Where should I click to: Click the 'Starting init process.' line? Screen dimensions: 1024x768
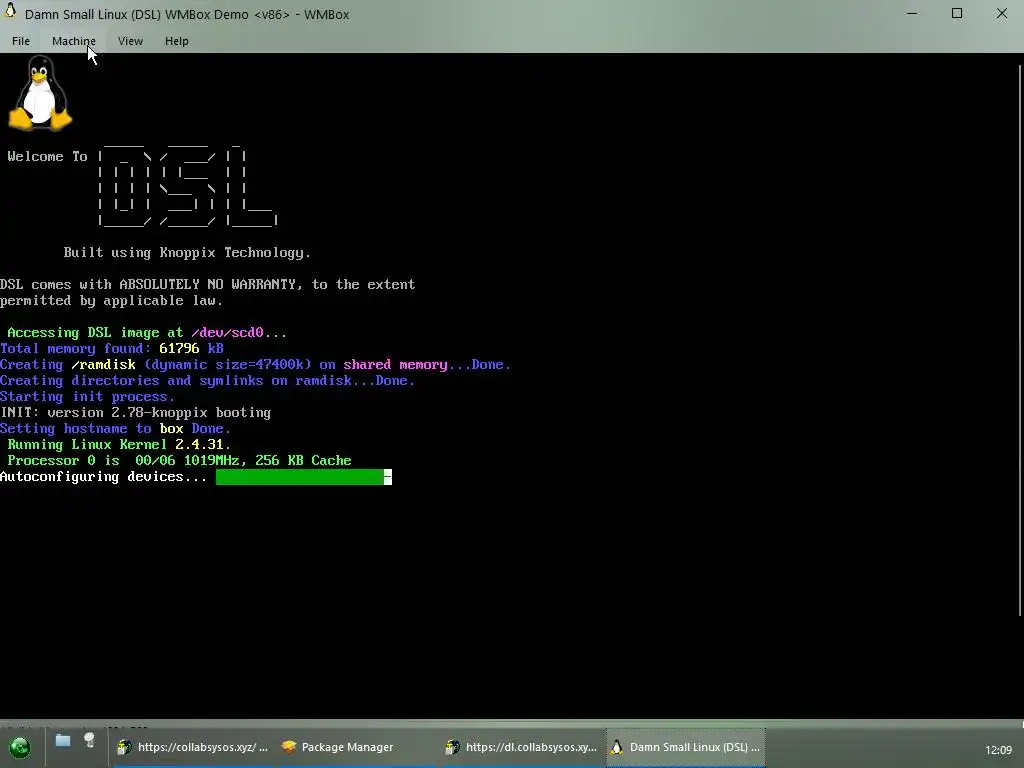(87, 397)
